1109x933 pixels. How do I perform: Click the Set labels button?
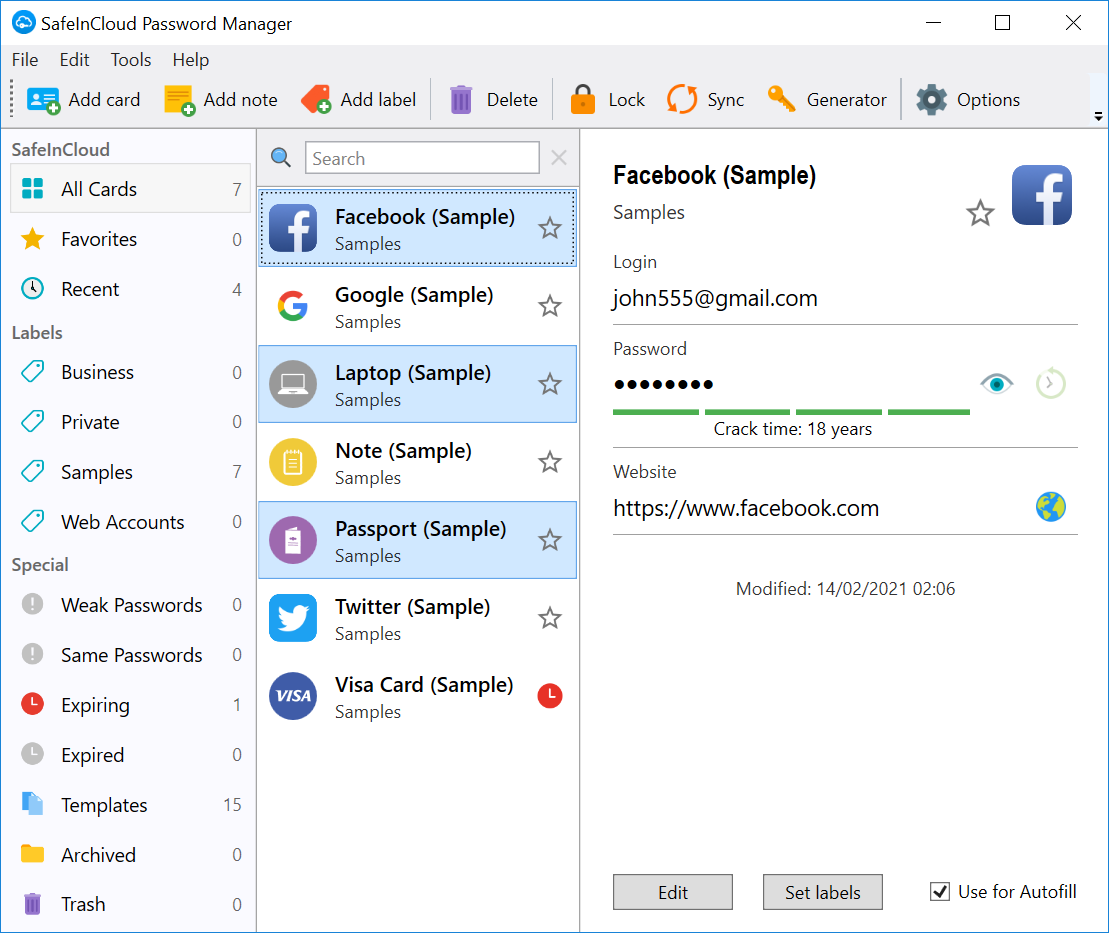(x=823, y=892)
